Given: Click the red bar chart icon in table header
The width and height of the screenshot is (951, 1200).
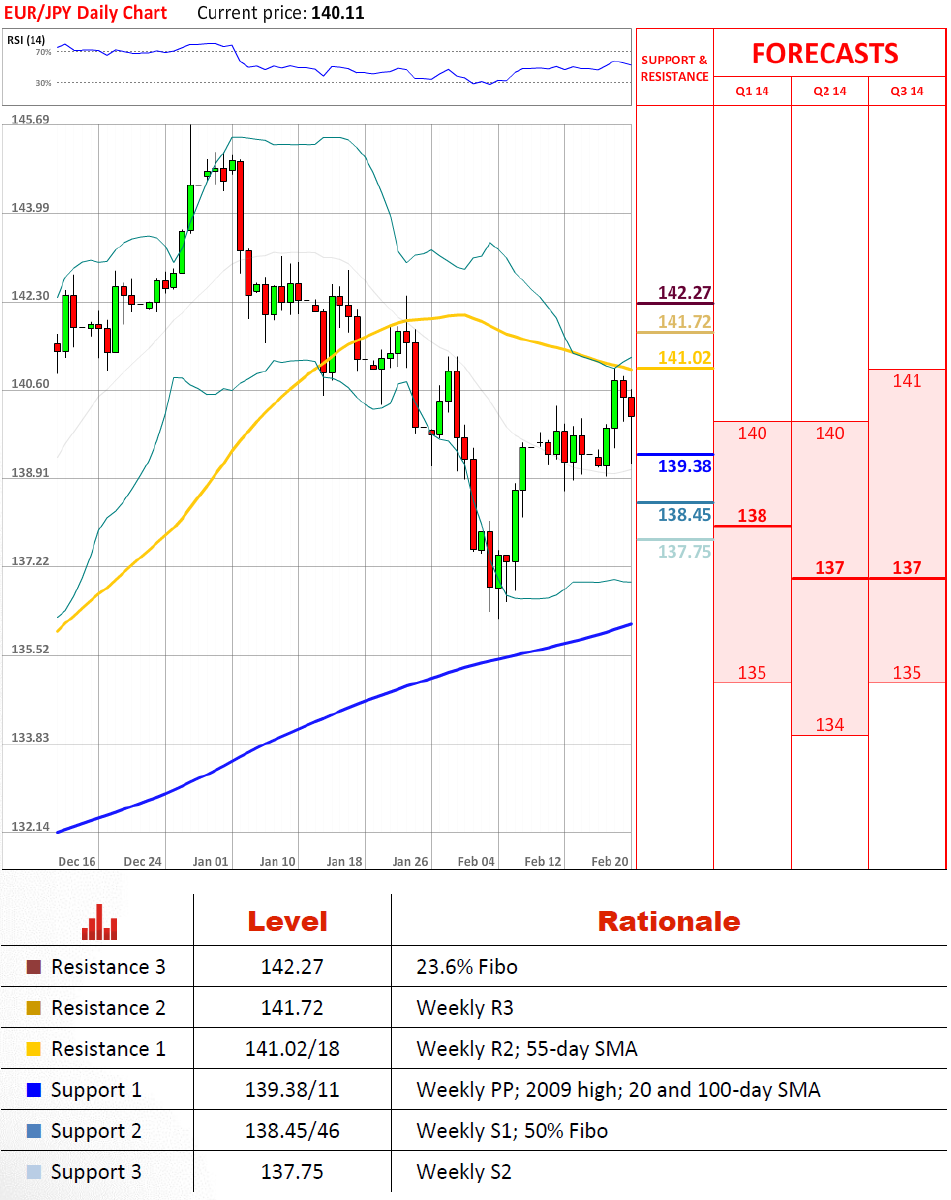Looking at the screenshot, I should (x=100, y=922).
